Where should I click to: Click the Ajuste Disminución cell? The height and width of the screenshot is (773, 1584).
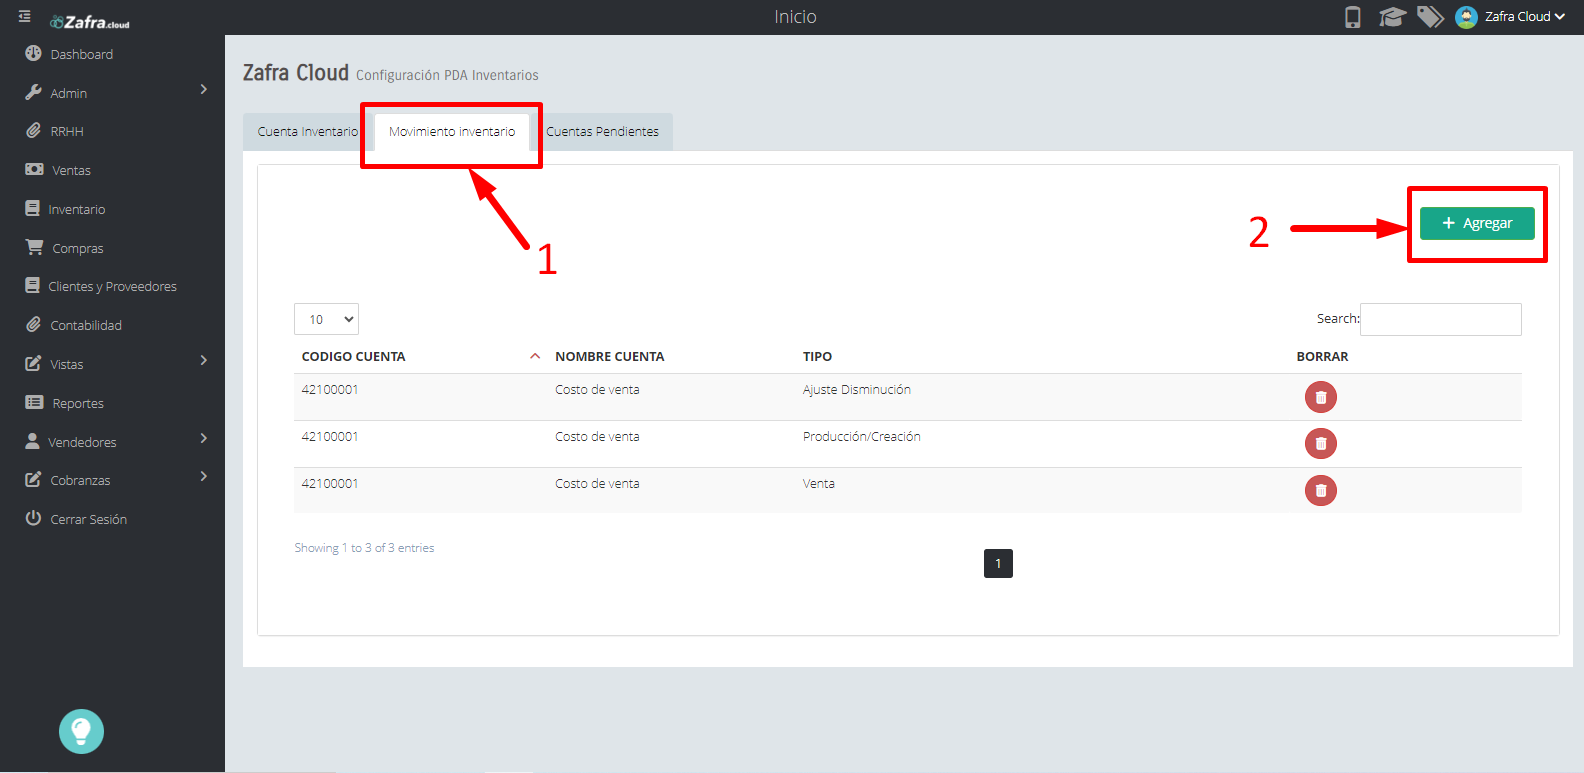coord(856,390)
